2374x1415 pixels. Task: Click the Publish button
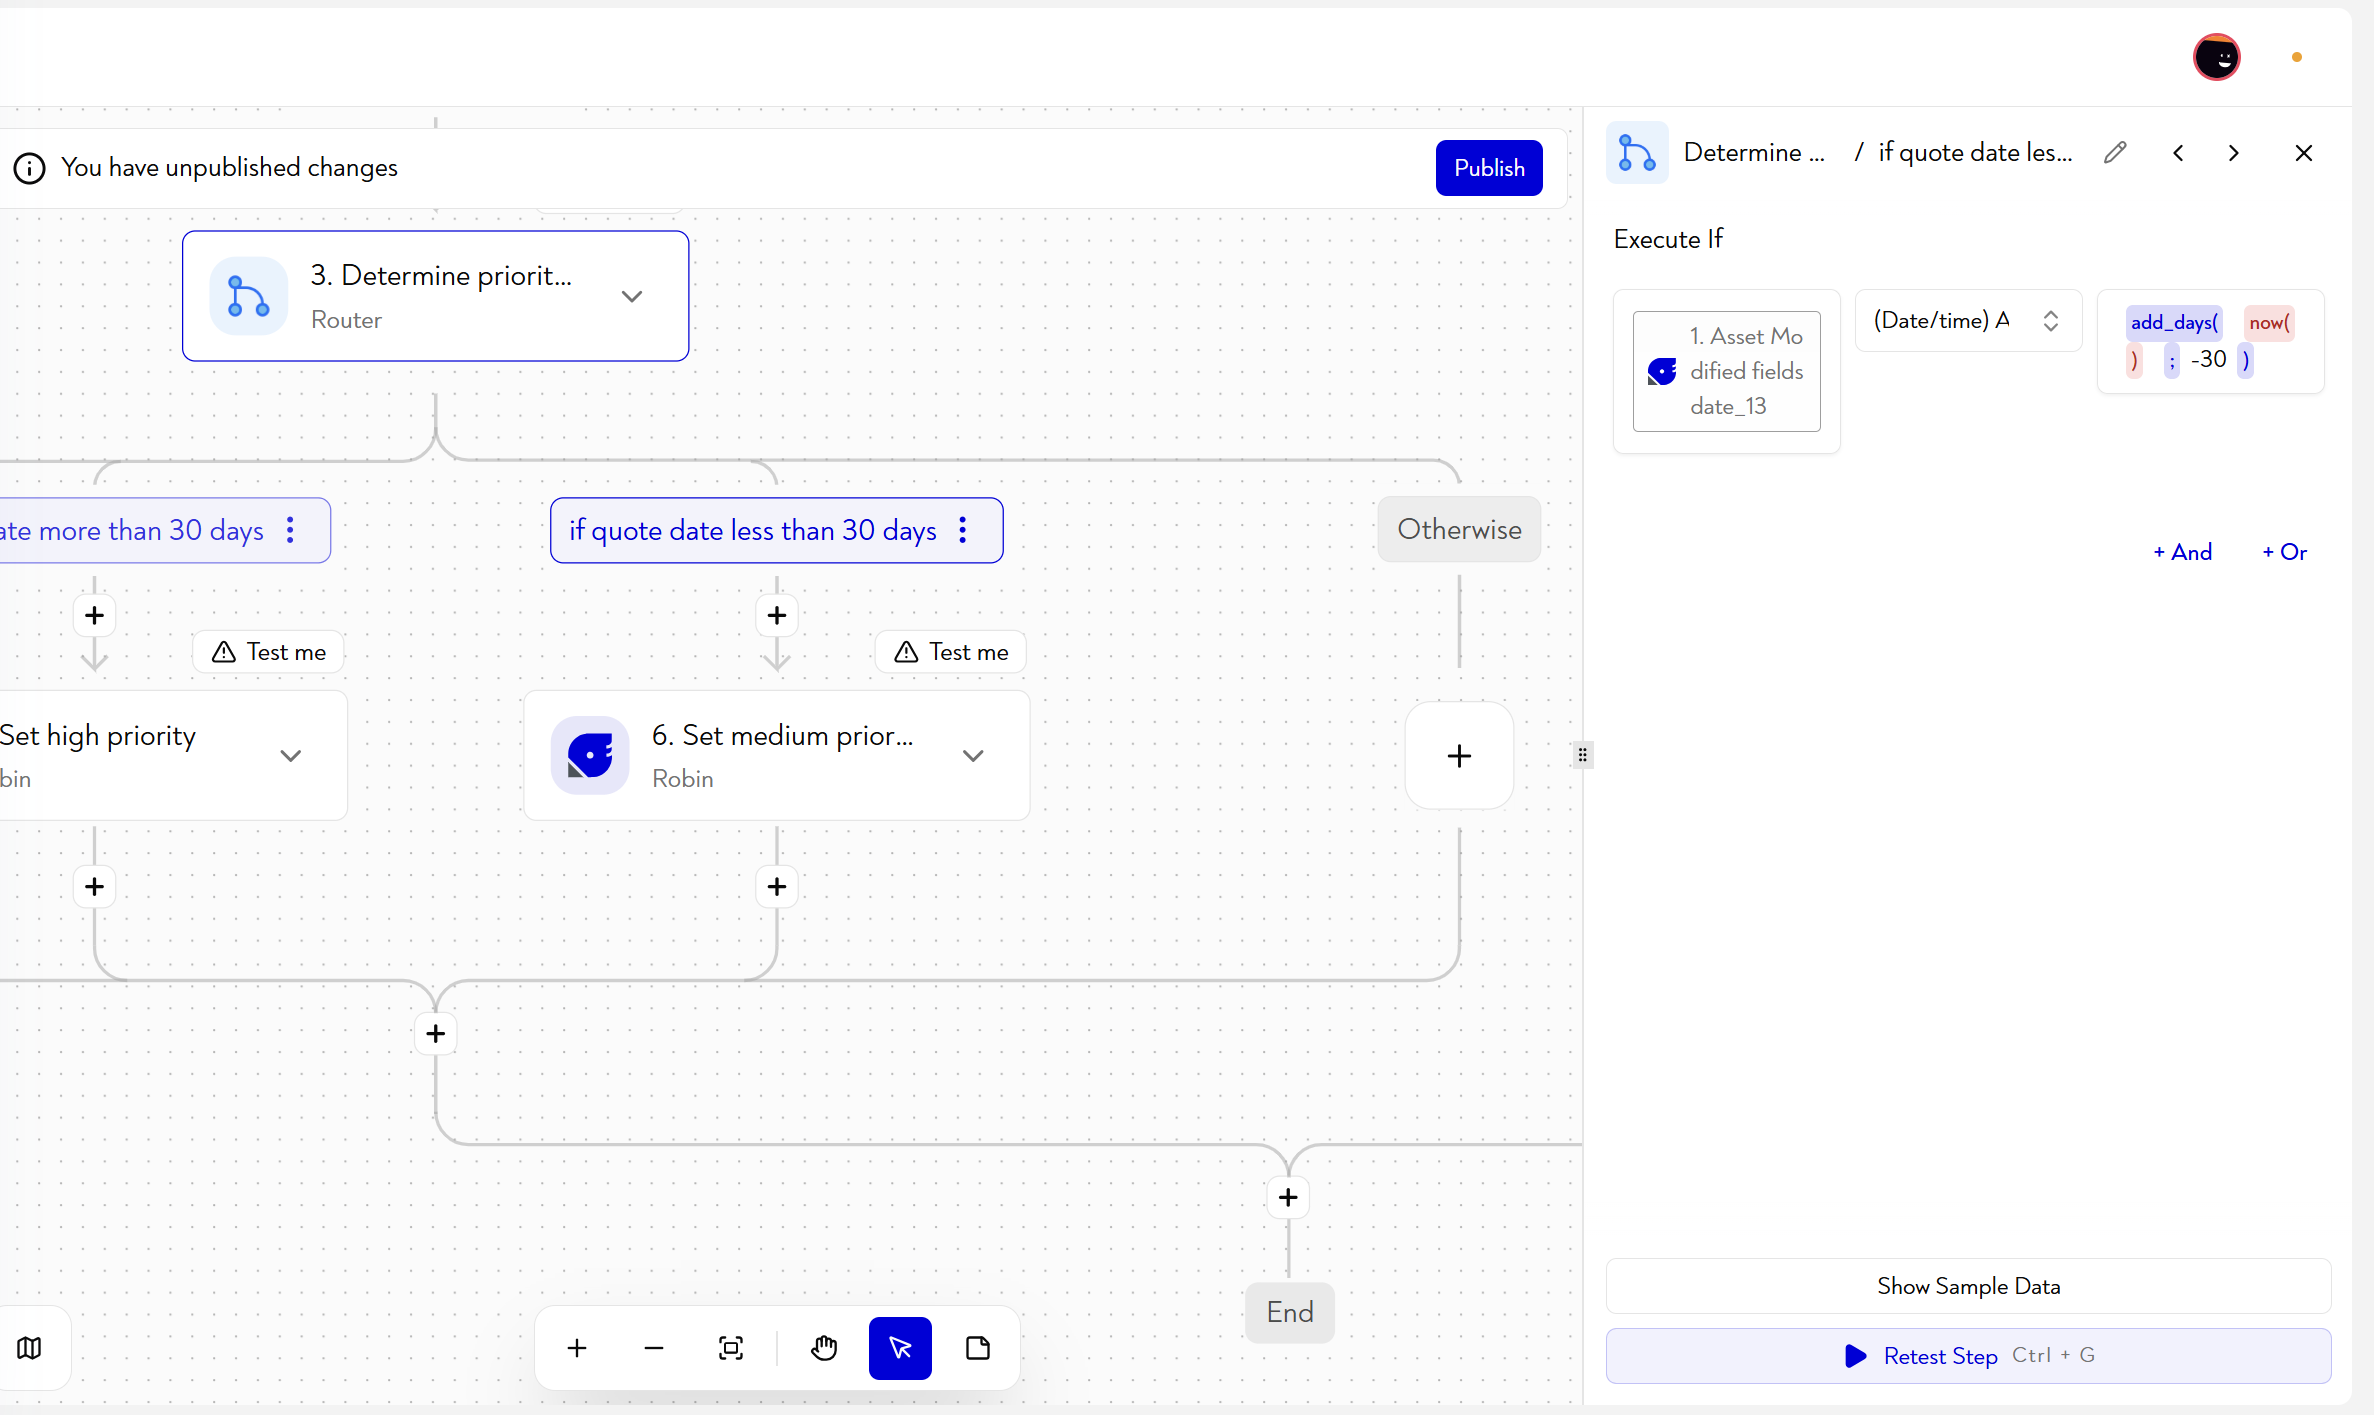coord(1489,168)
